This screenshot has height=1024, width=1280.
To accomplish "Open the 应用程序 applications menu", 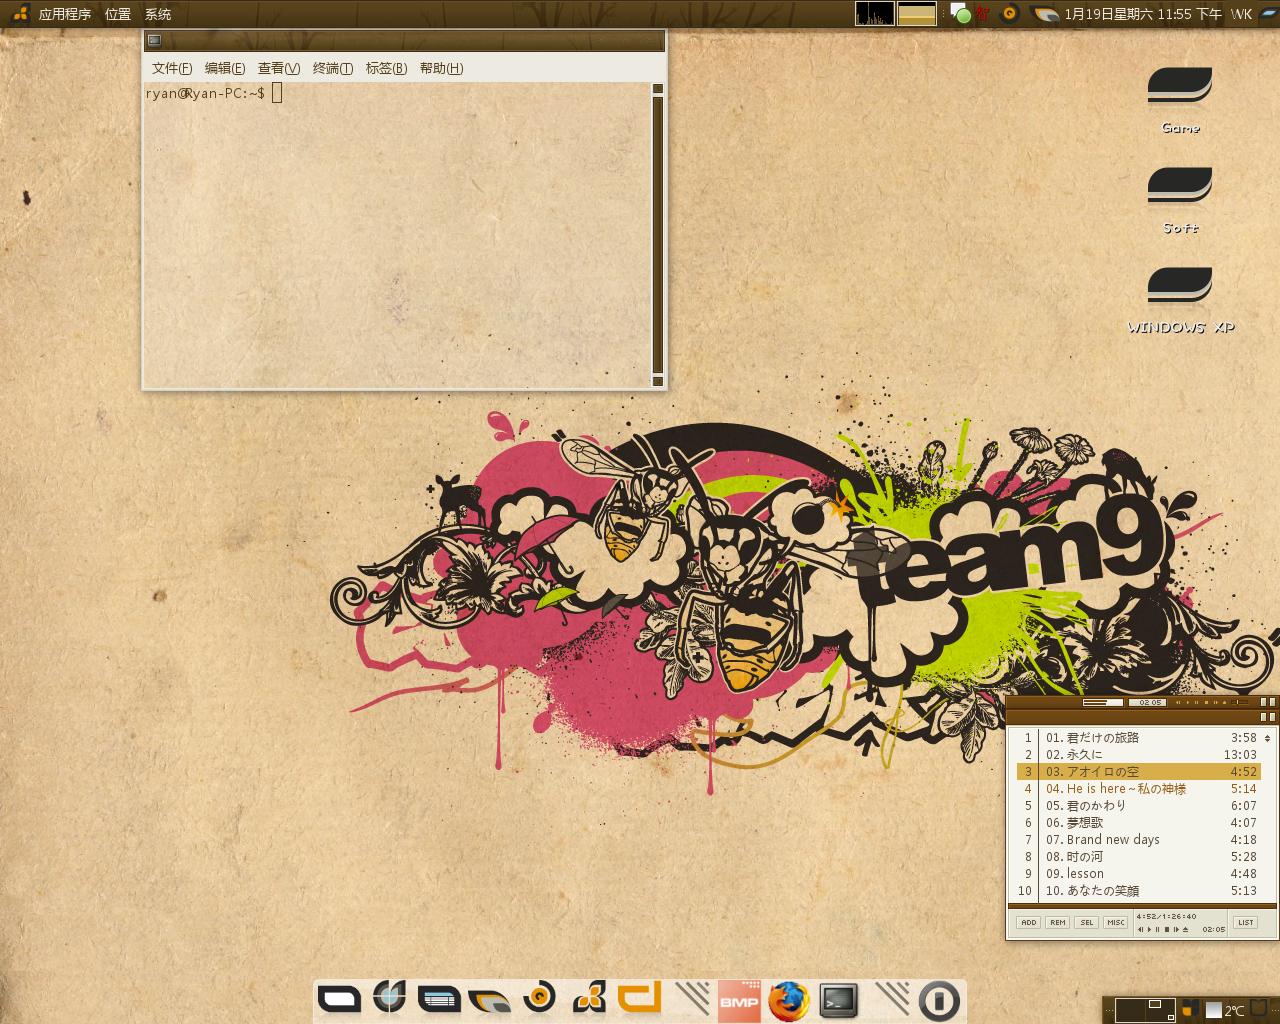I will click(65, 14).
